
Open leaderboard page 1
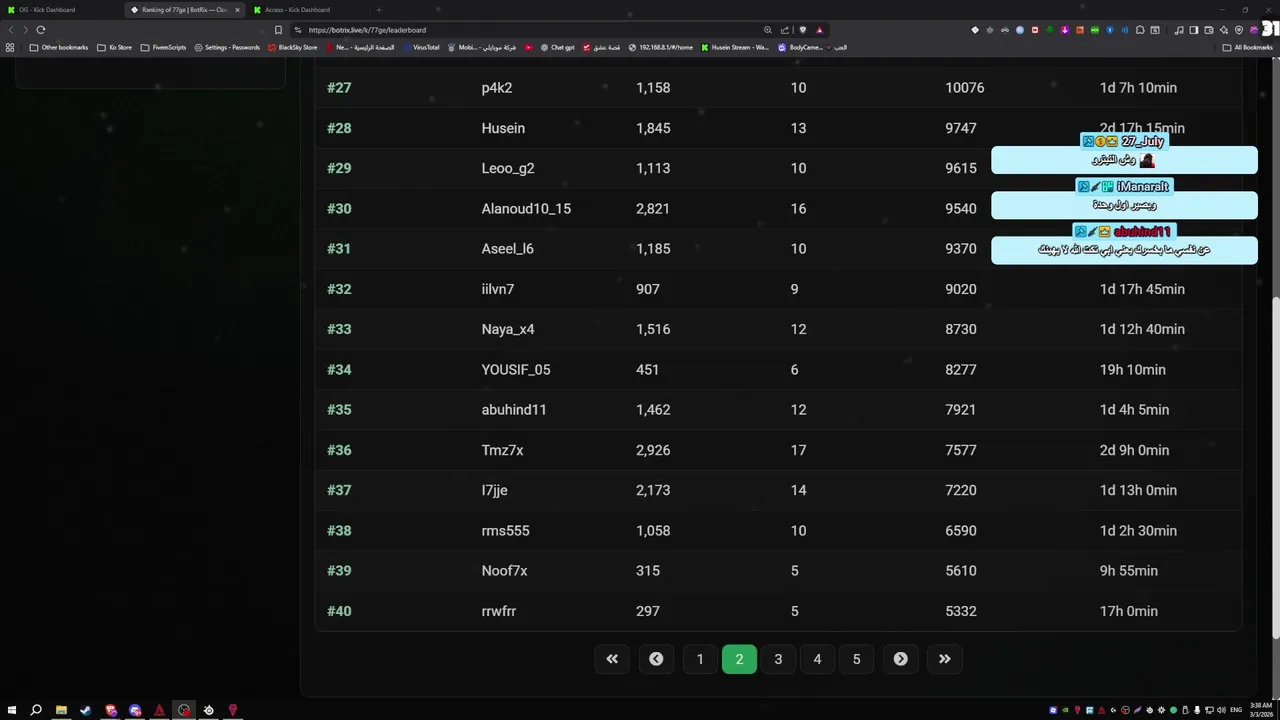tap(700, 659)
